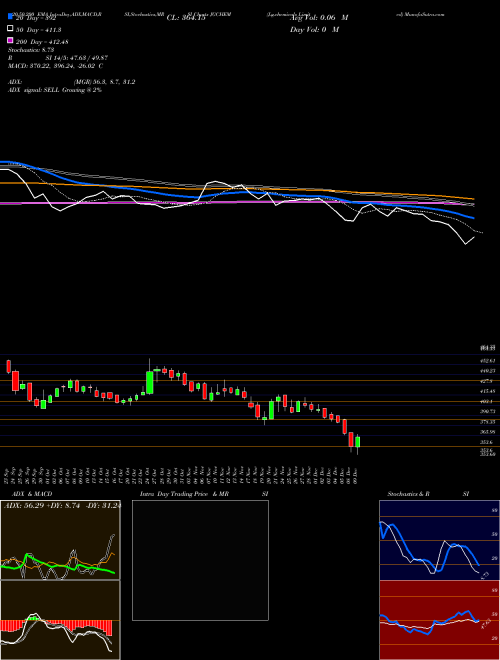Click the MACD histogram chart thumbnail

tap(60, 620)
